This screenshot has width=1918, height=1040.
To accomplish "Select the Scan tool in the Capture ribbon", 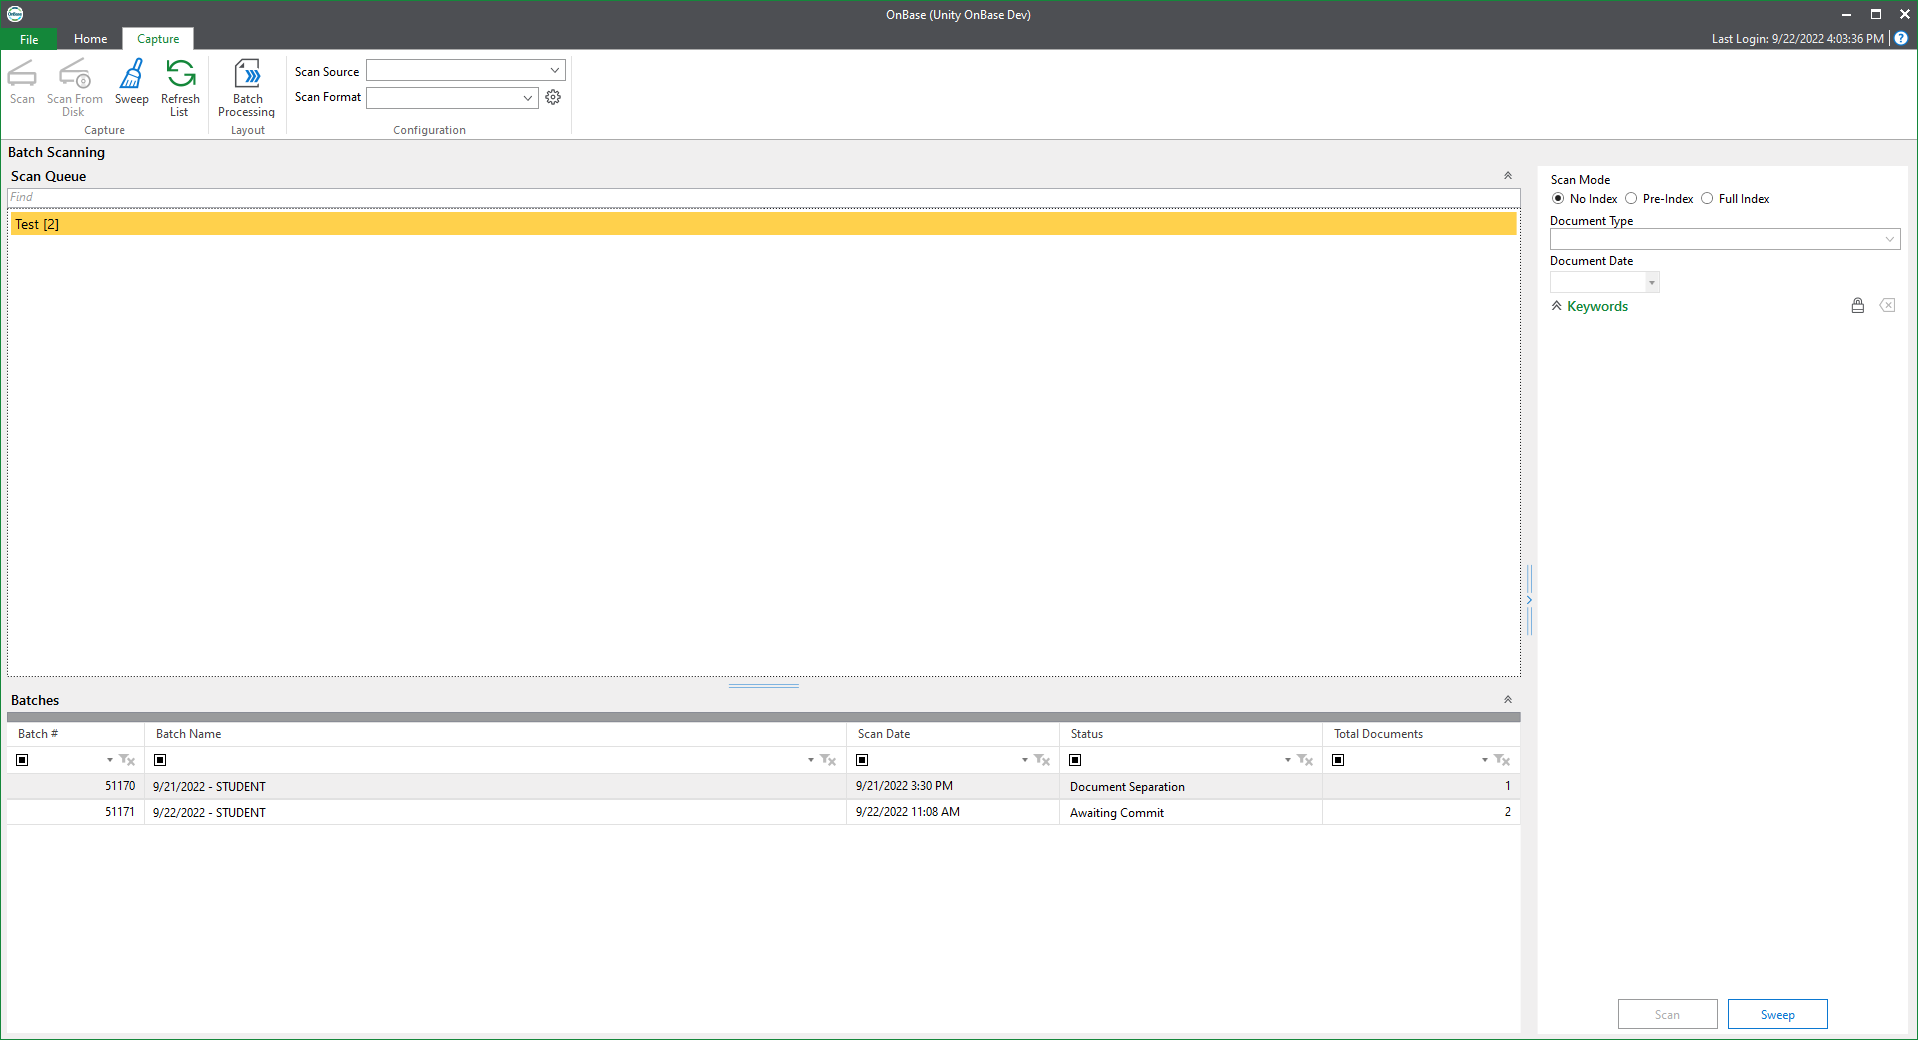I will pyautogui.click(x=22, y=85).
